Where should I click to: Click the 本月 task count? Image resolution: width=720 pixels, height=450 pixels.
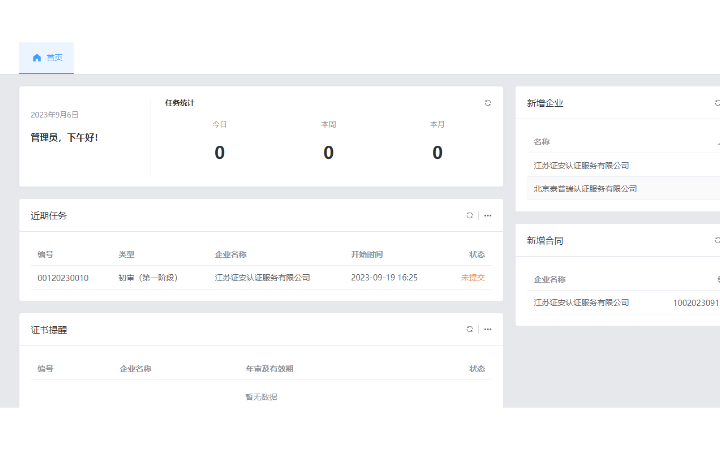pos(437,153)
